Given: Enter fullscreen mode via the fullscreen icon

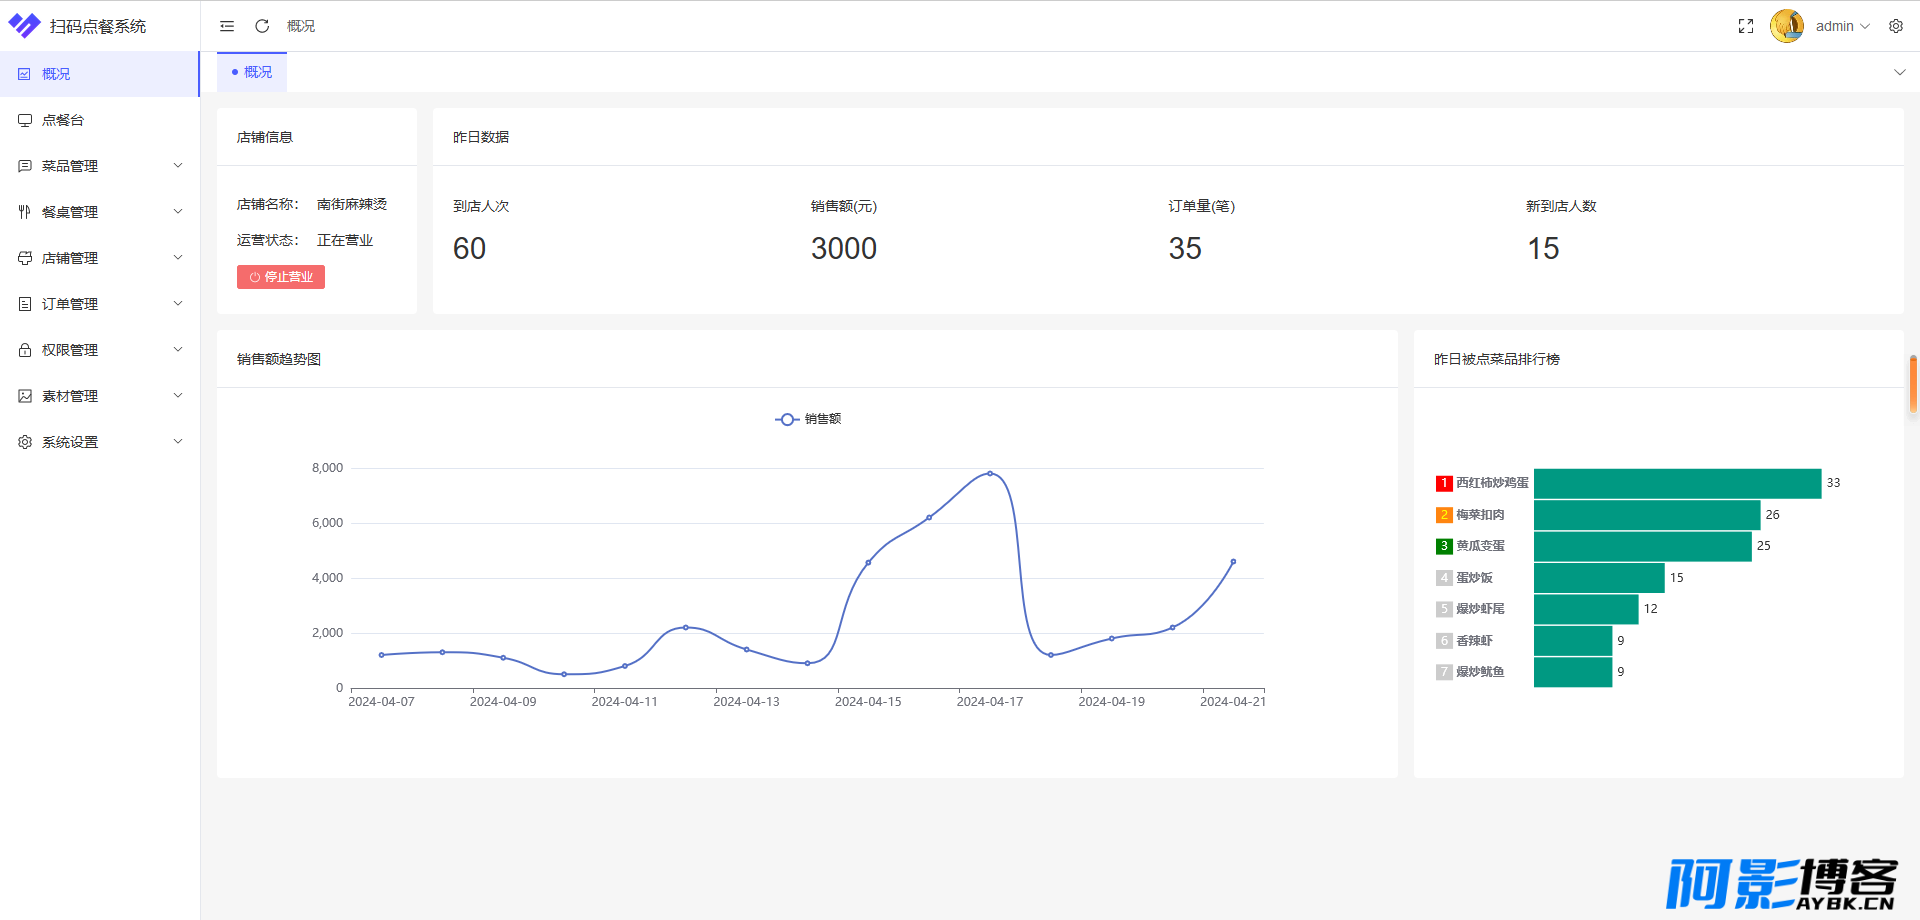Looking at the screenshot, I should pos(1746,26).
